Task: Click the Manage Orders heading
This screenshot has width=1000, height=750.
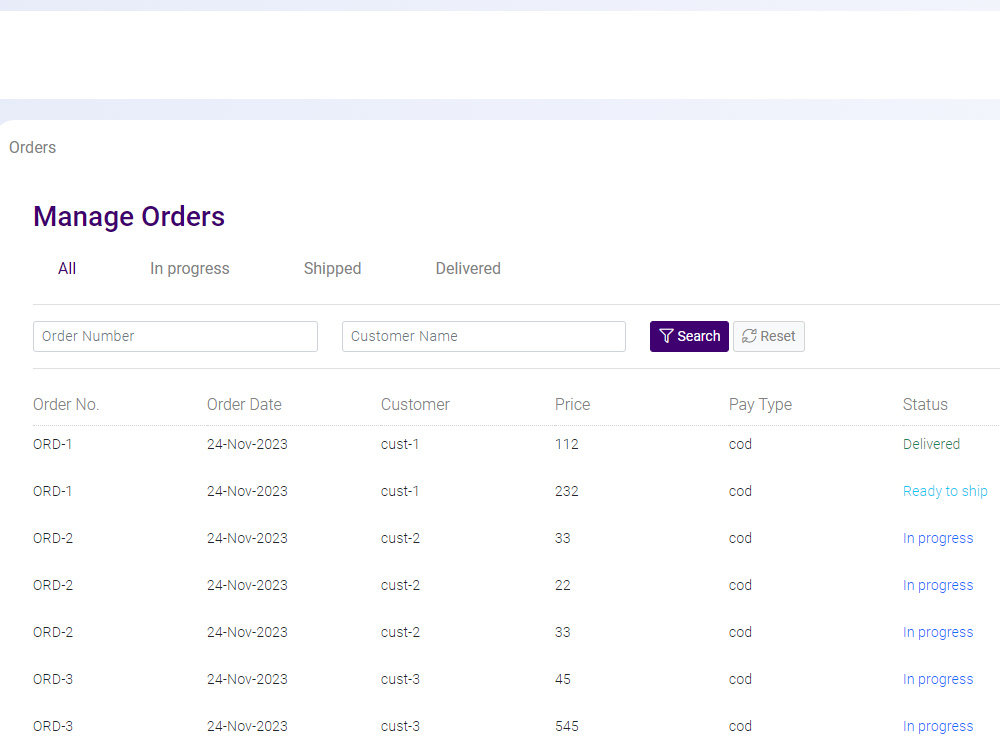Action: point(129,217)
